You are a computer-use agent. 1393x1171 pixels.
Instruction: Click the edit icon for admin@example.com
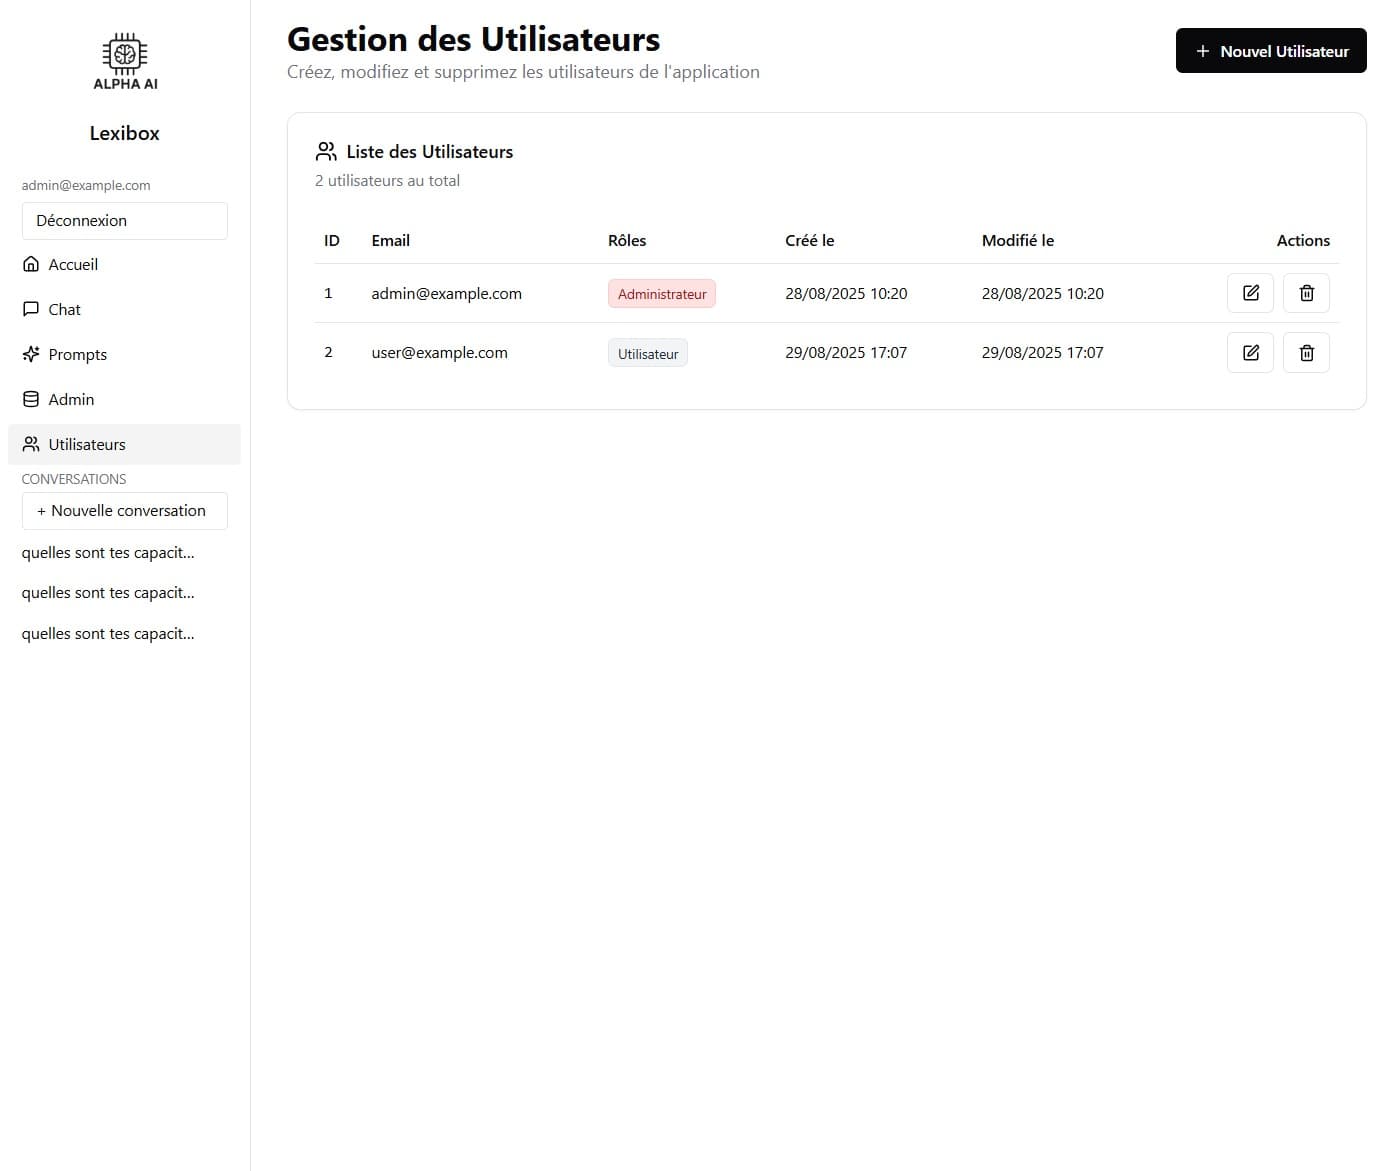(1250, 293)
